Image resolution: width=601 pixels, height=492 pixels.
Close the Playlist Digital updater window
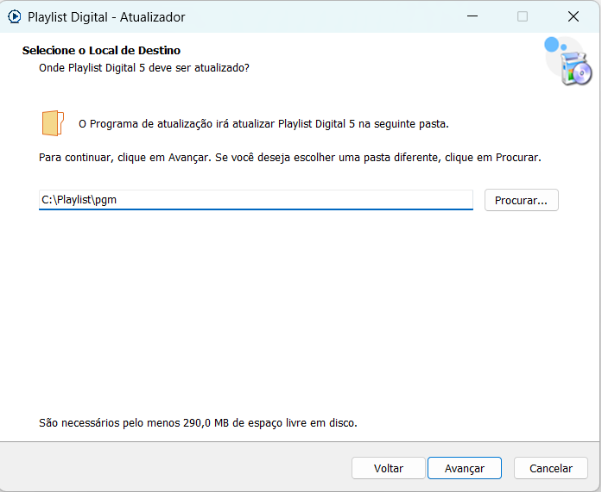coord(573,17)
